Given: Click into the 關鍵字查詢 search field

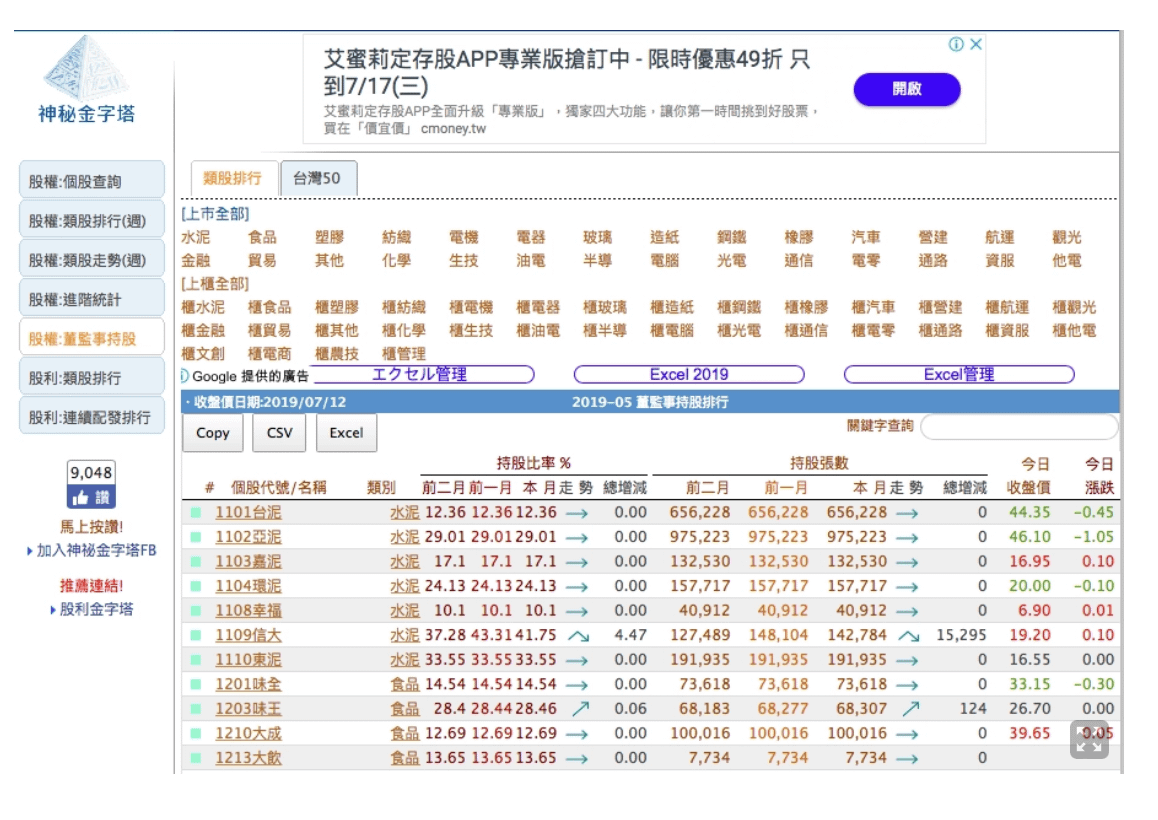Looking at the screenshot, I should point(1018,427).
